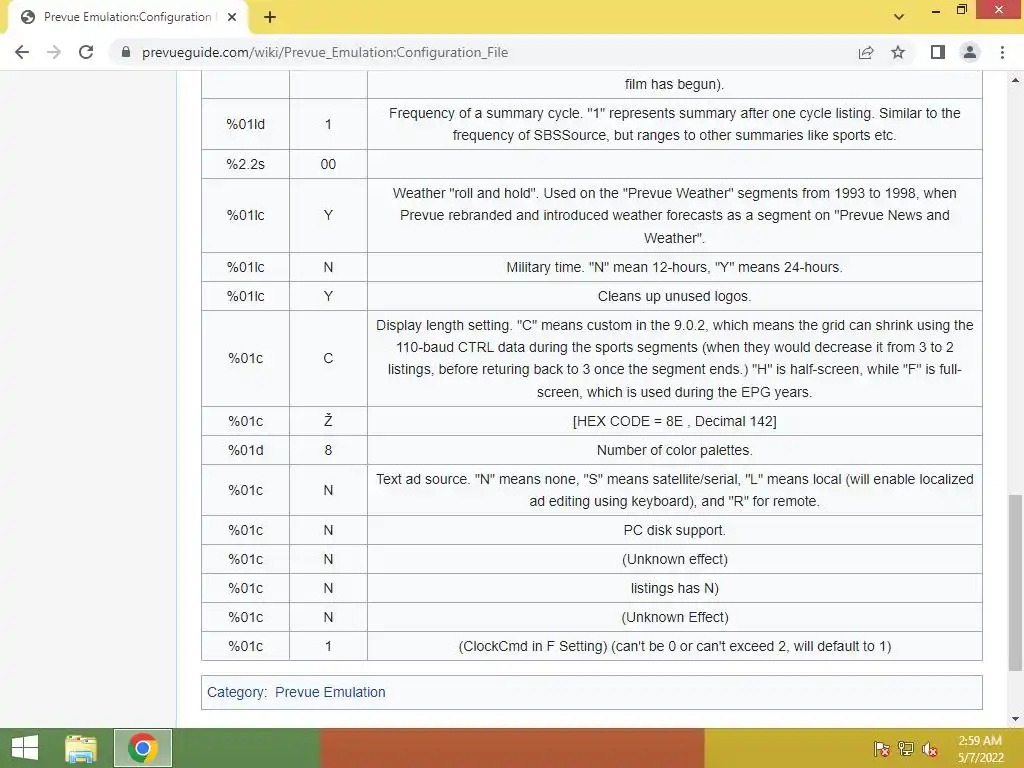Click the browser Forward arrow
This screenshot has width=1024, height=768.
tap(54, 52)
